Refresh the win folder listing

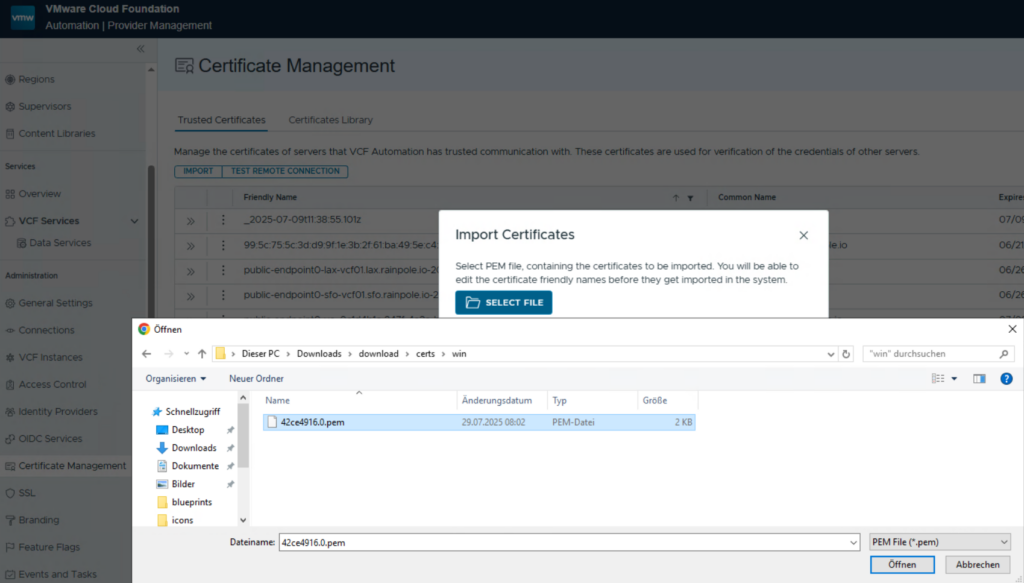click(x=847, y=354)
